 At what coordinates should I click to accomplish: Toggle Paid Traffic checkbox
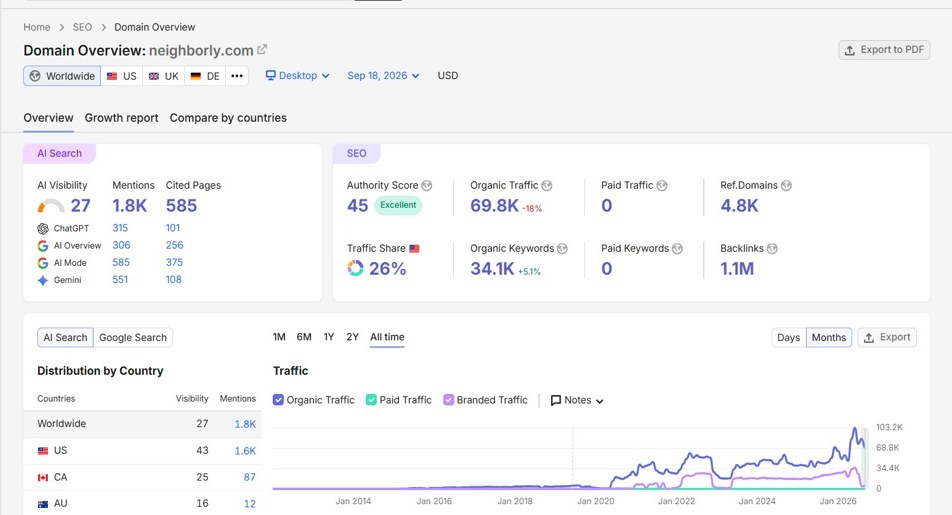(371, 400)
